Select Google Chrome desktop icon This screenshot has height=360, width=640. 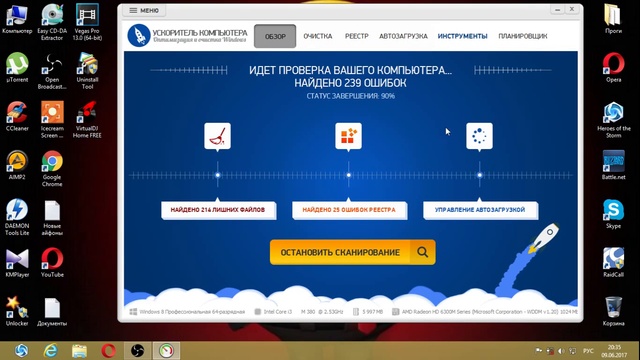coord(52,169)
